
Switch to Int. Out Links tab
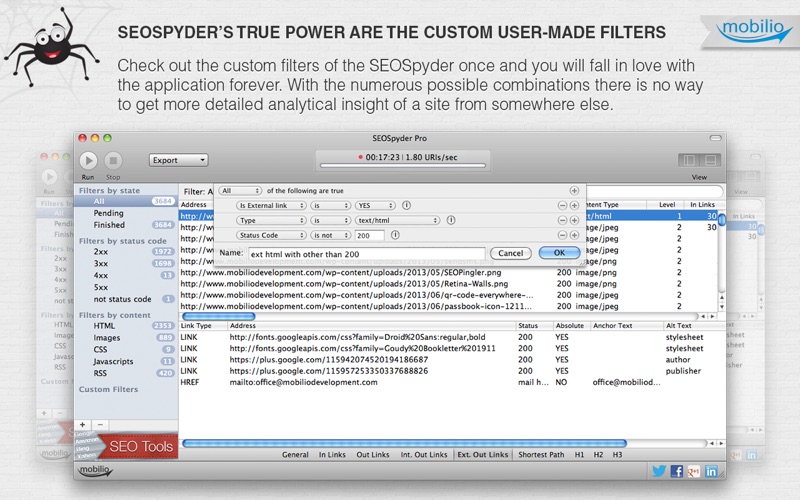tap(423, 455)
